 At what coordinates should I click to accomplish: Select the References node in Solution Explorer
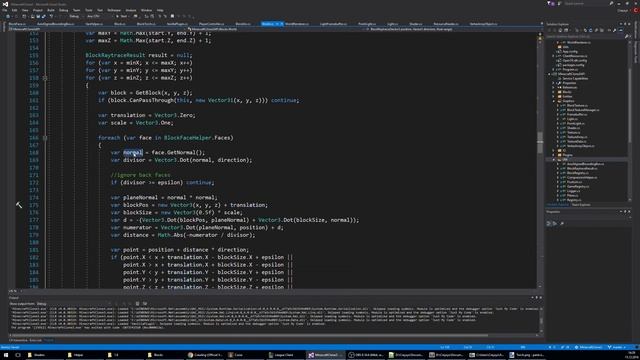pyautogui.click(x=569, y=87)
